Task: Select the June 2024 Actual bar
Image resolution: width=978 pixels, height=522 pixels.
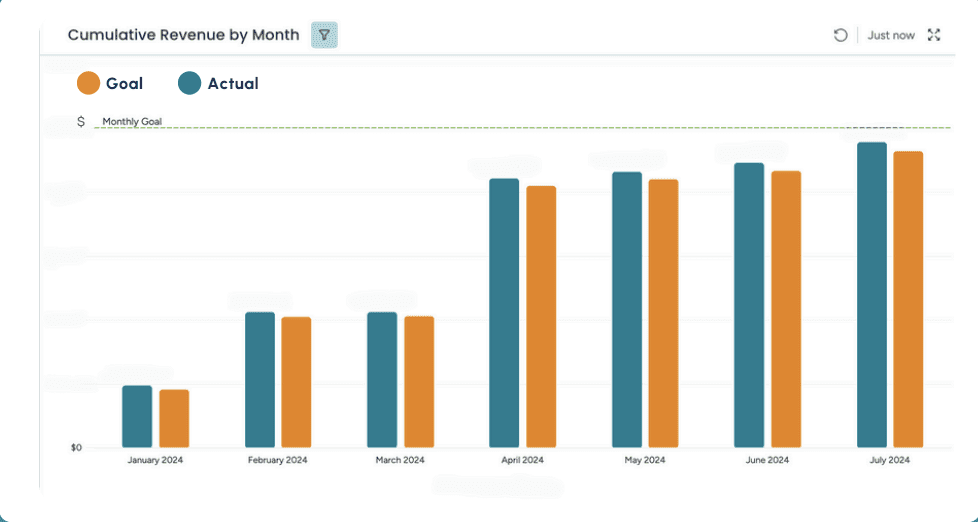Action: pyautogui.click(x=749, y=305)
